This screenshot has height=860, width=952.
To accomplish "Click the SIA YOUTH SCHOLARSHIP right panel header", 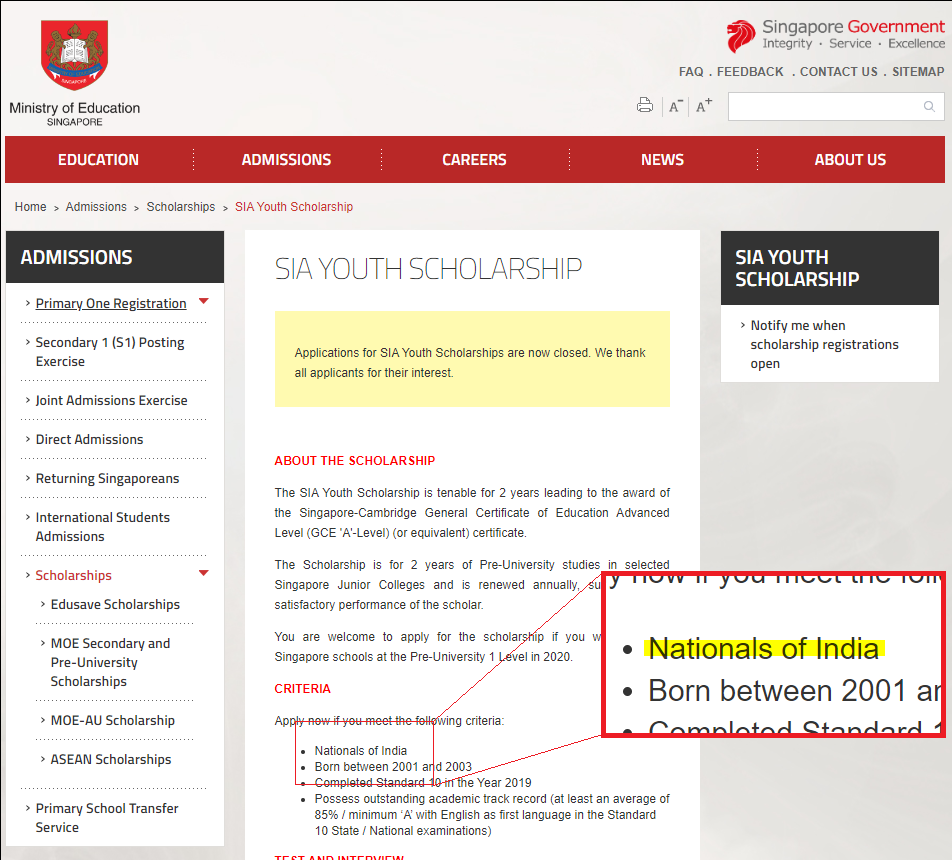I will [x=829, y=268].
